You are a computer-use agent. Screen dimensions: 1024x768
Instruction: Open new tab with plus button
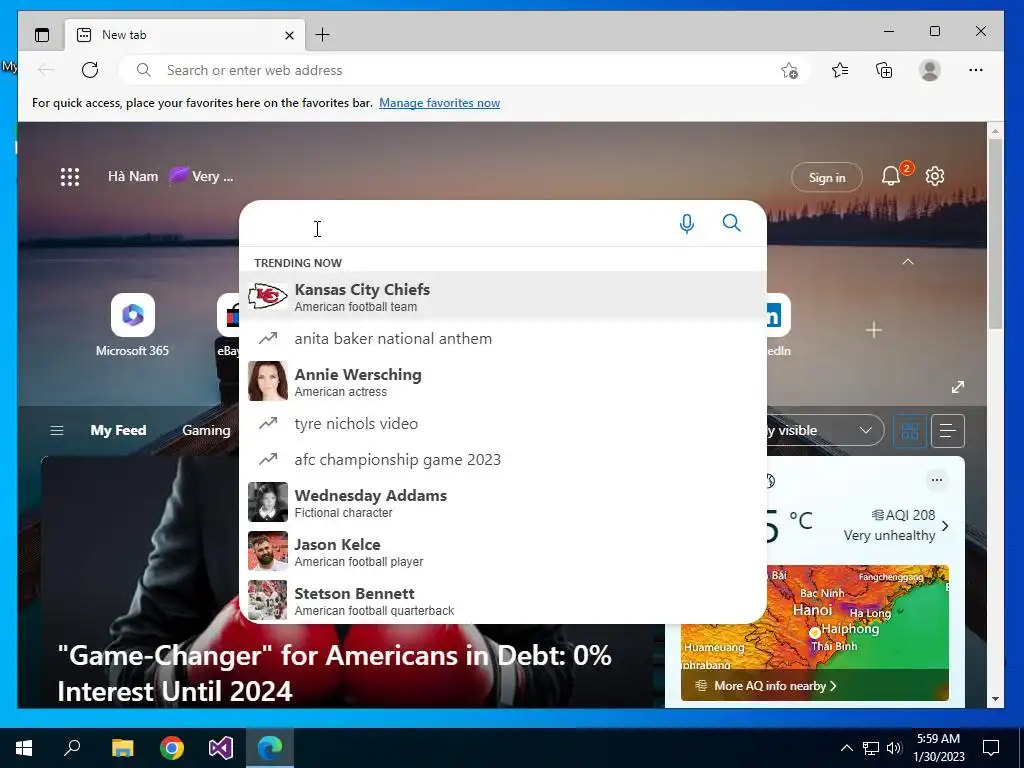[323, 35]
